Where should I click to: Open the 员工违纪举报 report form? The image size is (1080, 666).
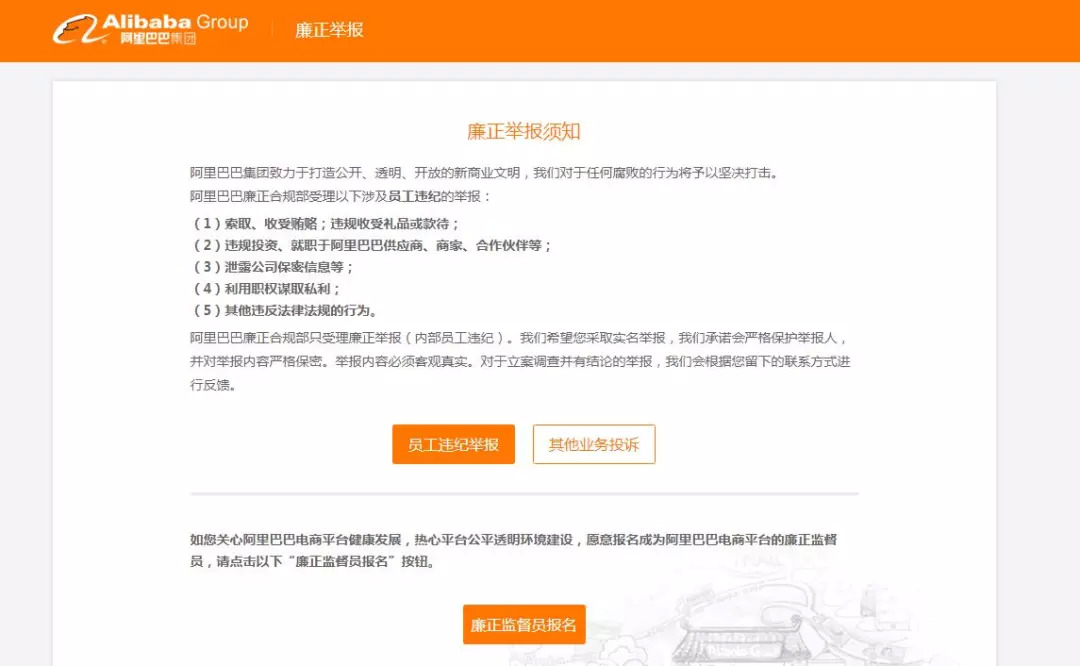453,444
